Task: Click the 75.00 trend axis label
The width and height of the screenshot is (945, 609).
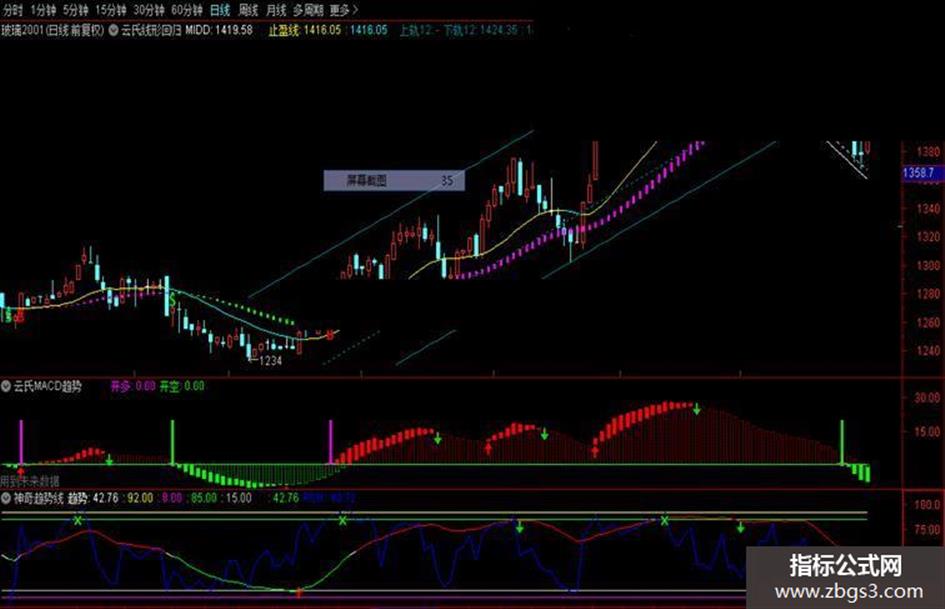Action: (927, 530)
